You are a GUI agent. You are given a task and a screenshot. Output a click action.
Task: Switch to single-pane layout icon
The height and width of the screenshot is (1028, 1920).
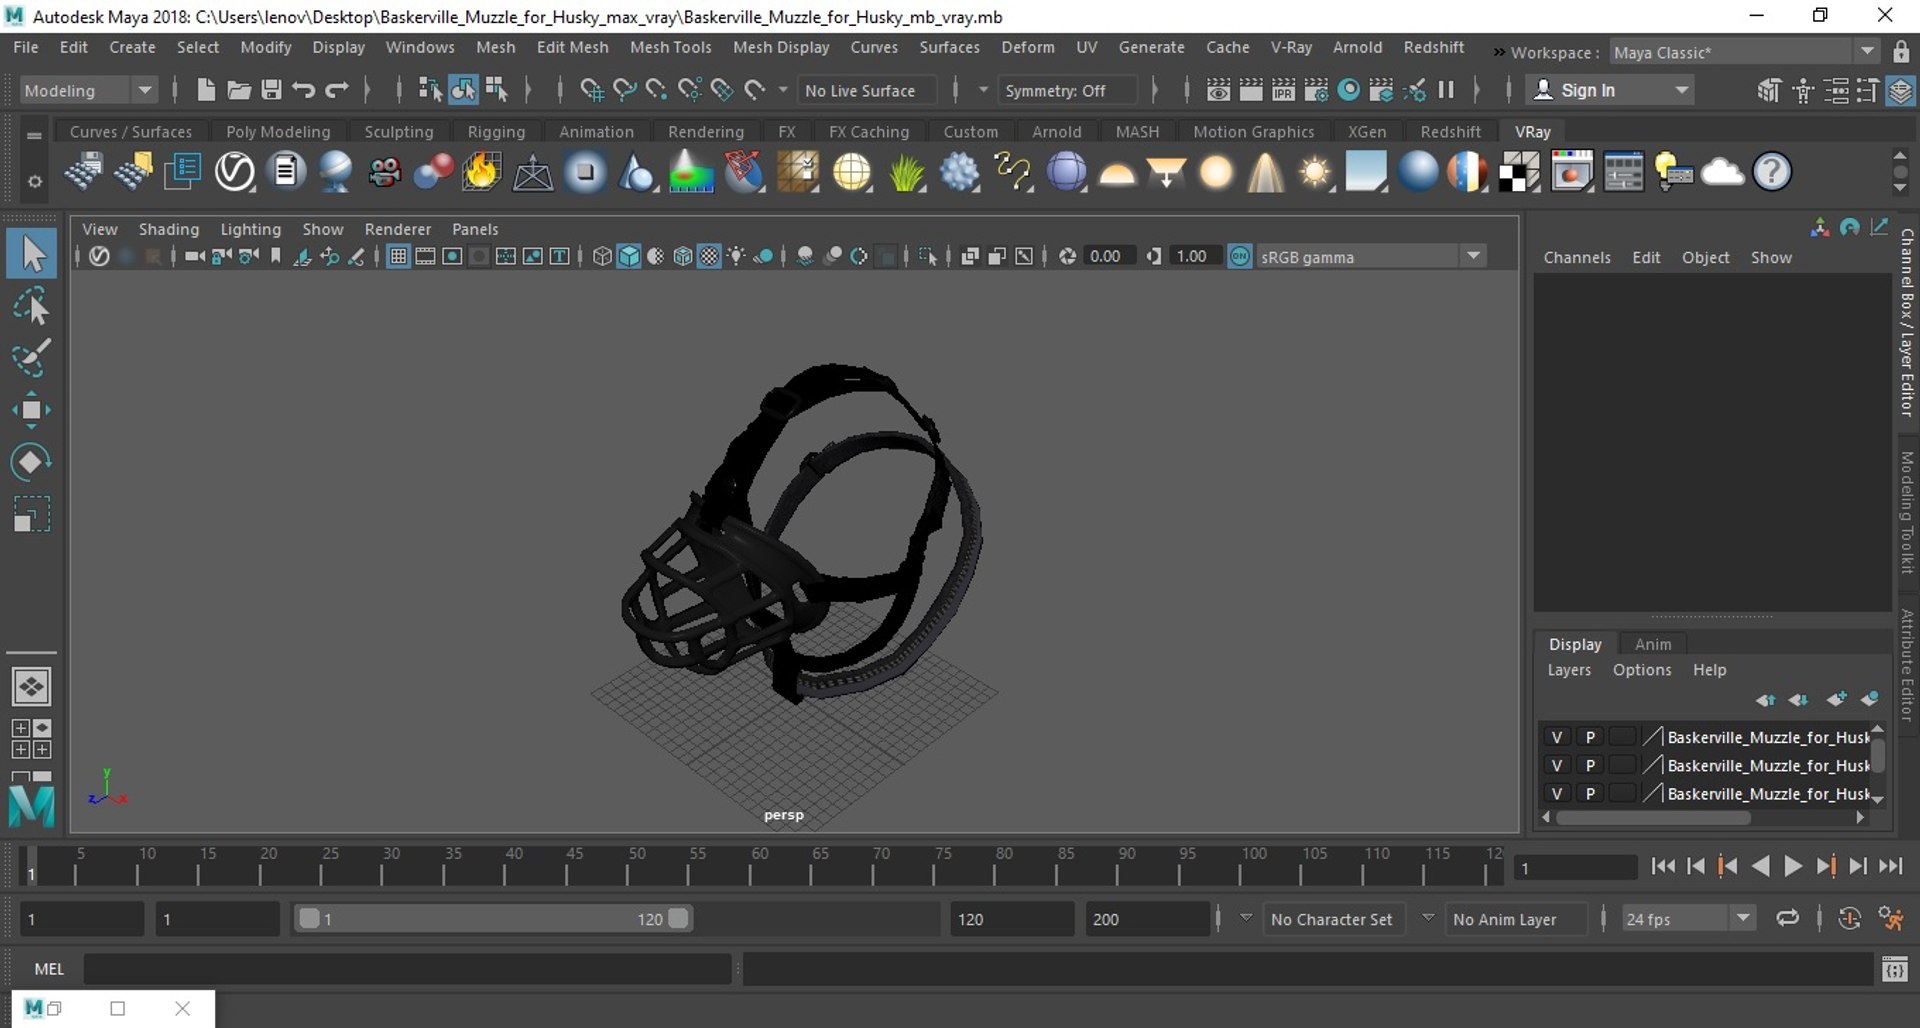[x=31, y=686]
